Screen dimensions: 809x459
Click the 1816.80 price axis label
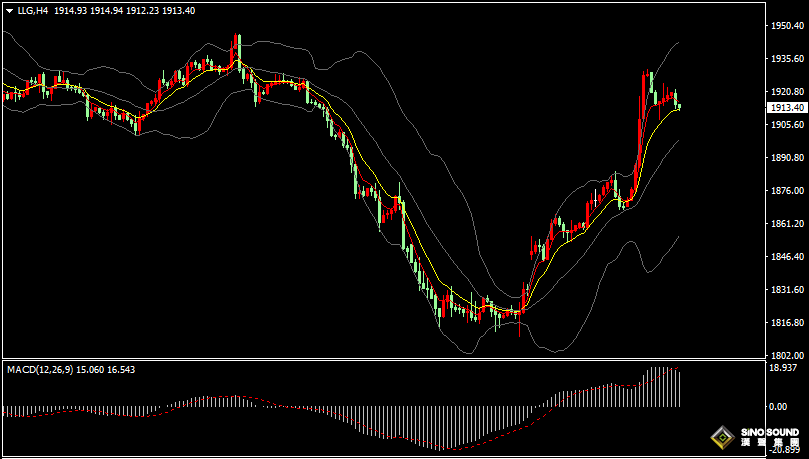click(787, 323)
